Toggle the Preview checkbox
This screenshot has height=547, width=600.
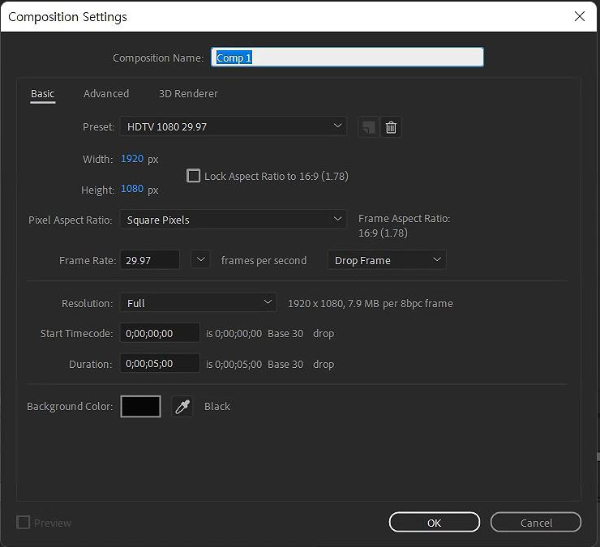(23, 523)
